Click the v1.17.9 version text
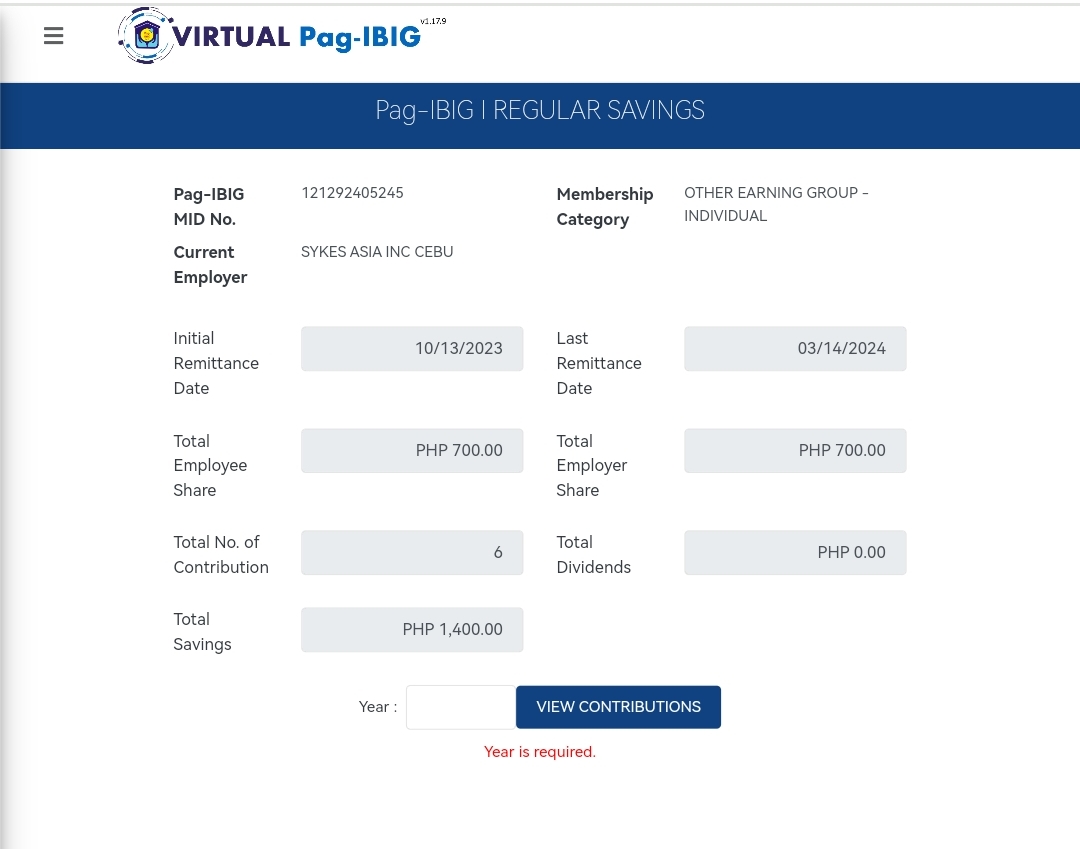Screen dimensions: 1080x849 pyautogui.click(x=433, y=21)
